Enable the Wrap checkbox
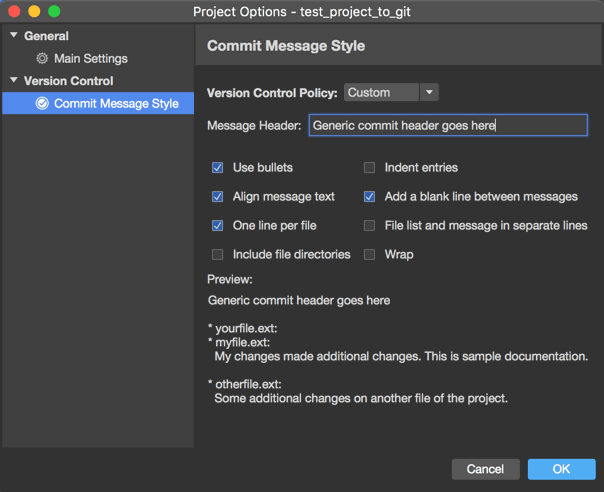The width and height of the screenshot is (604, 492). (369, 254)
